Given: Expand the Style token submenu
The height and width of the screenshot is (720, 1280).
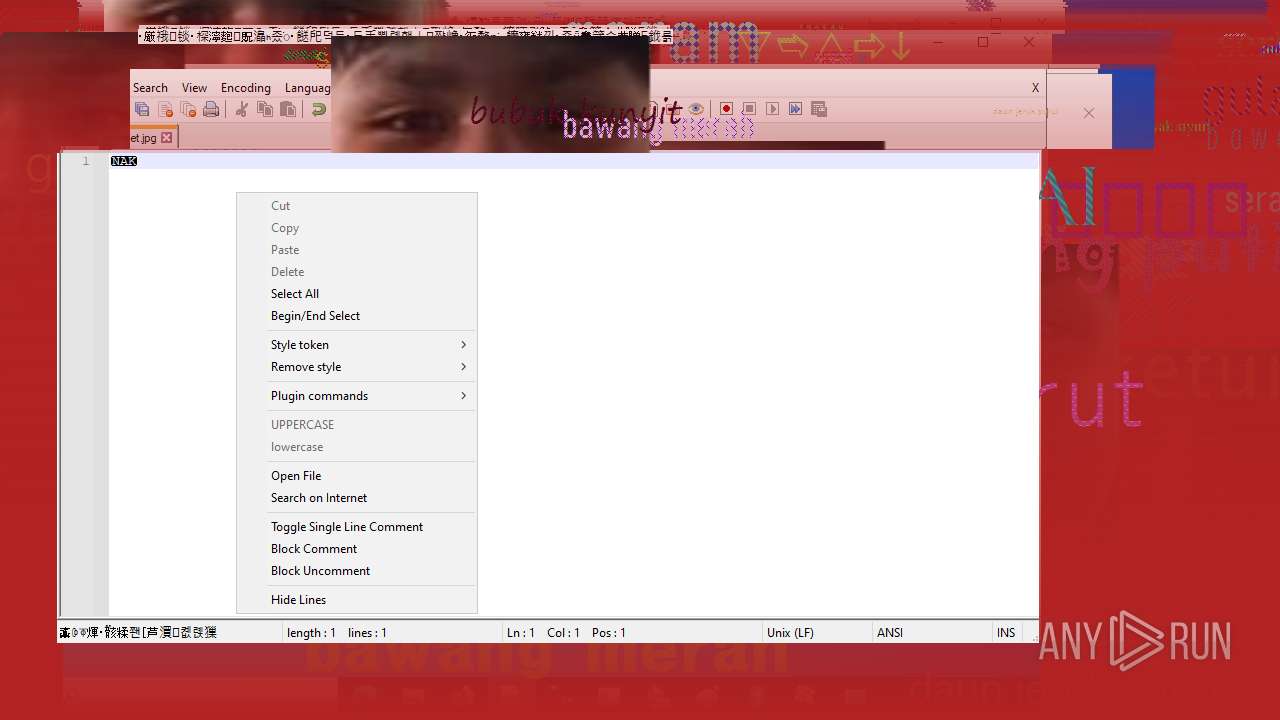Looking at the screenshot, I should [357, 345].
